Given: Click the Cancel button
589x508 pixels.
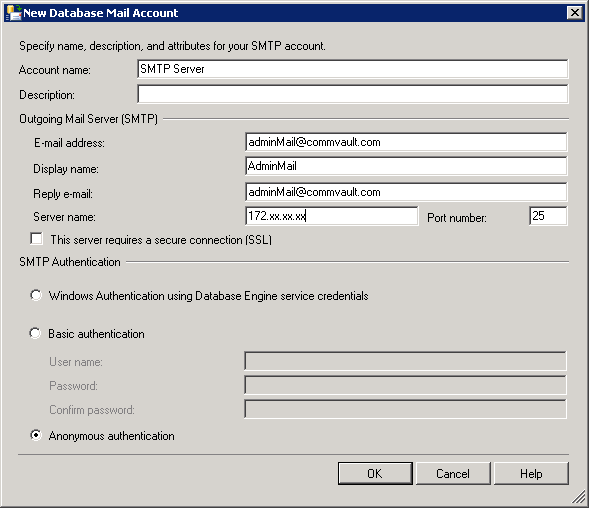Looking at the screenshot, I should click(453, 473).
